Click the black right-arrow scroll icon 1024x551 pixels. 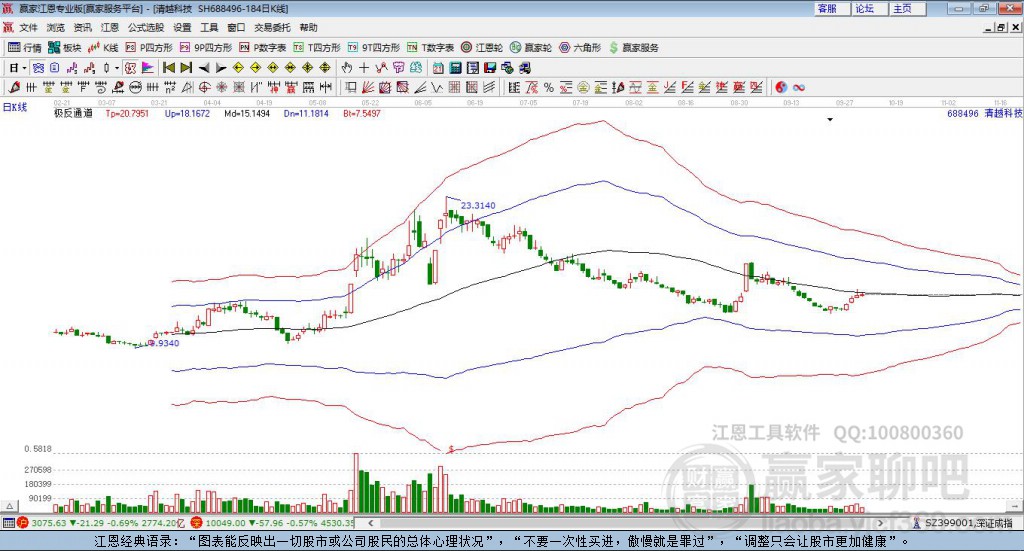(x=221, y=68)
